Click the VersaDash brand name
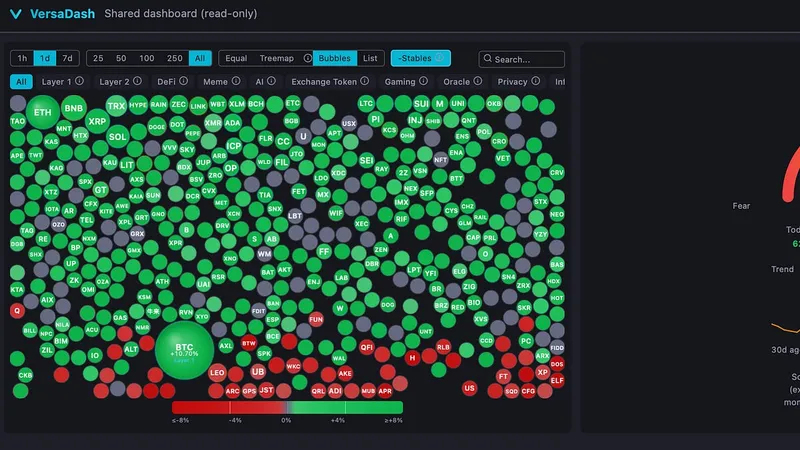This screenshot has height=450, width=800. point(62,14)
